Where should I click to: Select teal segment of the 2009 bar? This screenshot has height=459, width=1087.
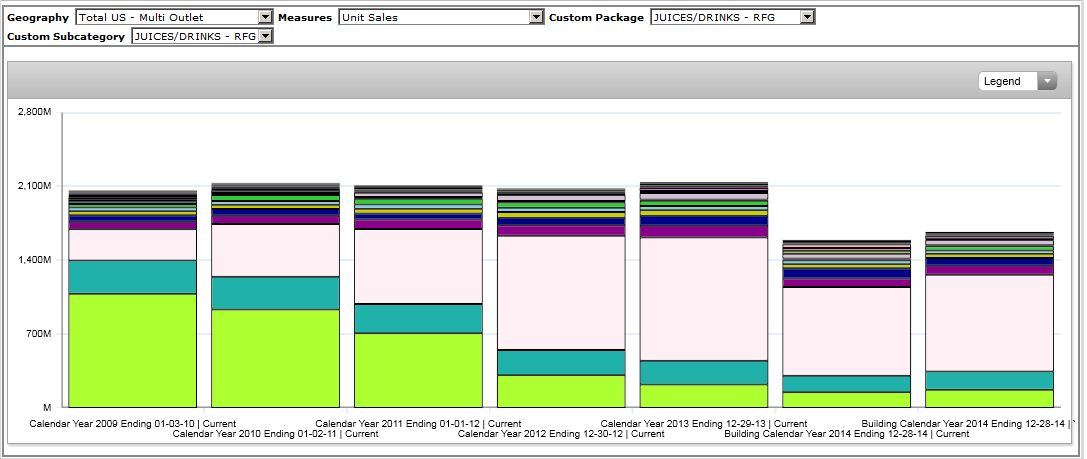133,277
